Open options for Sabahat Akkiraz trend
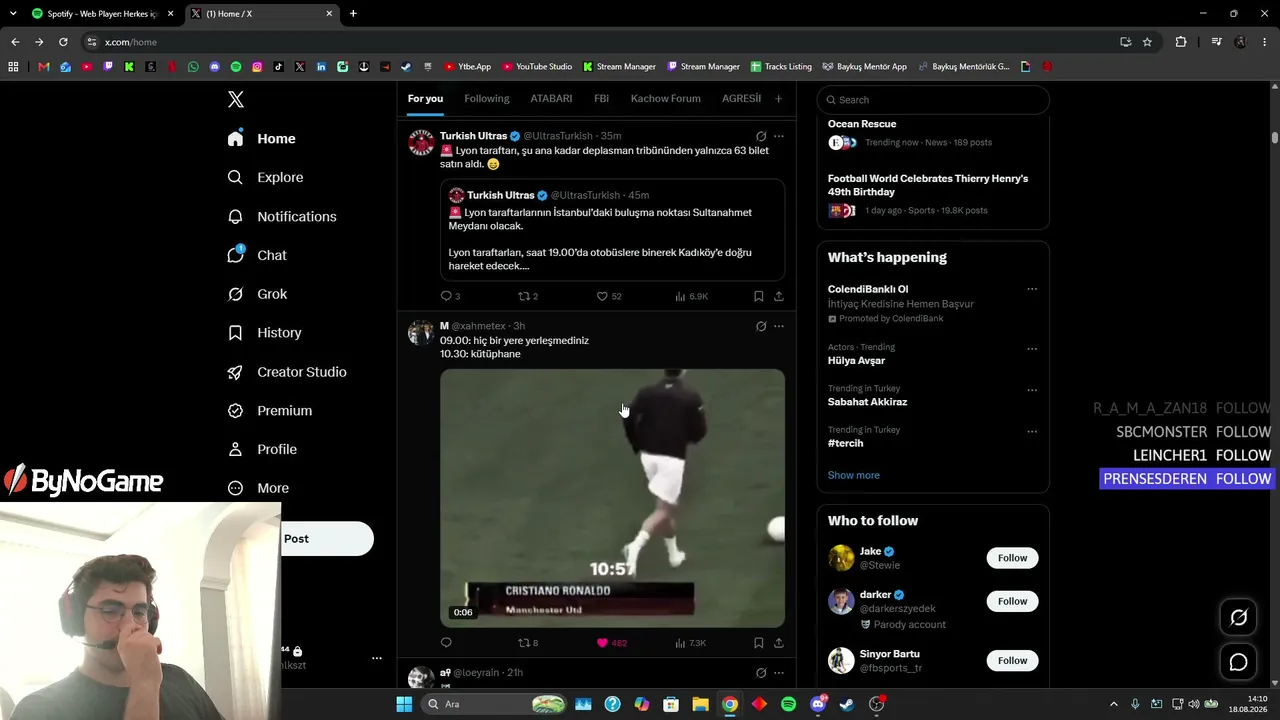 pos(1032,390)
